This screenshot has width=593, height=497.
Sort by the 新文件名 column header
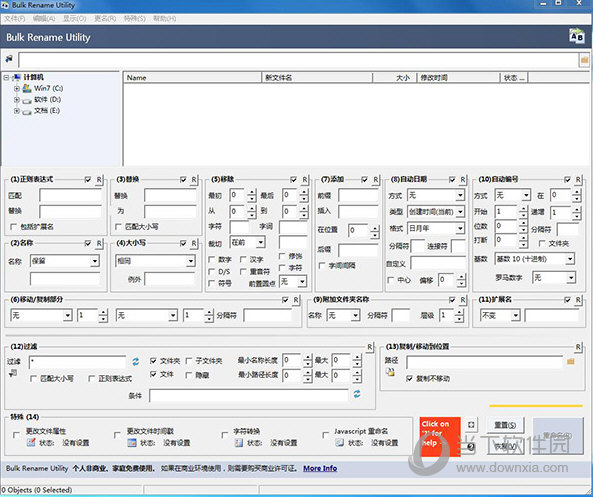317,78
